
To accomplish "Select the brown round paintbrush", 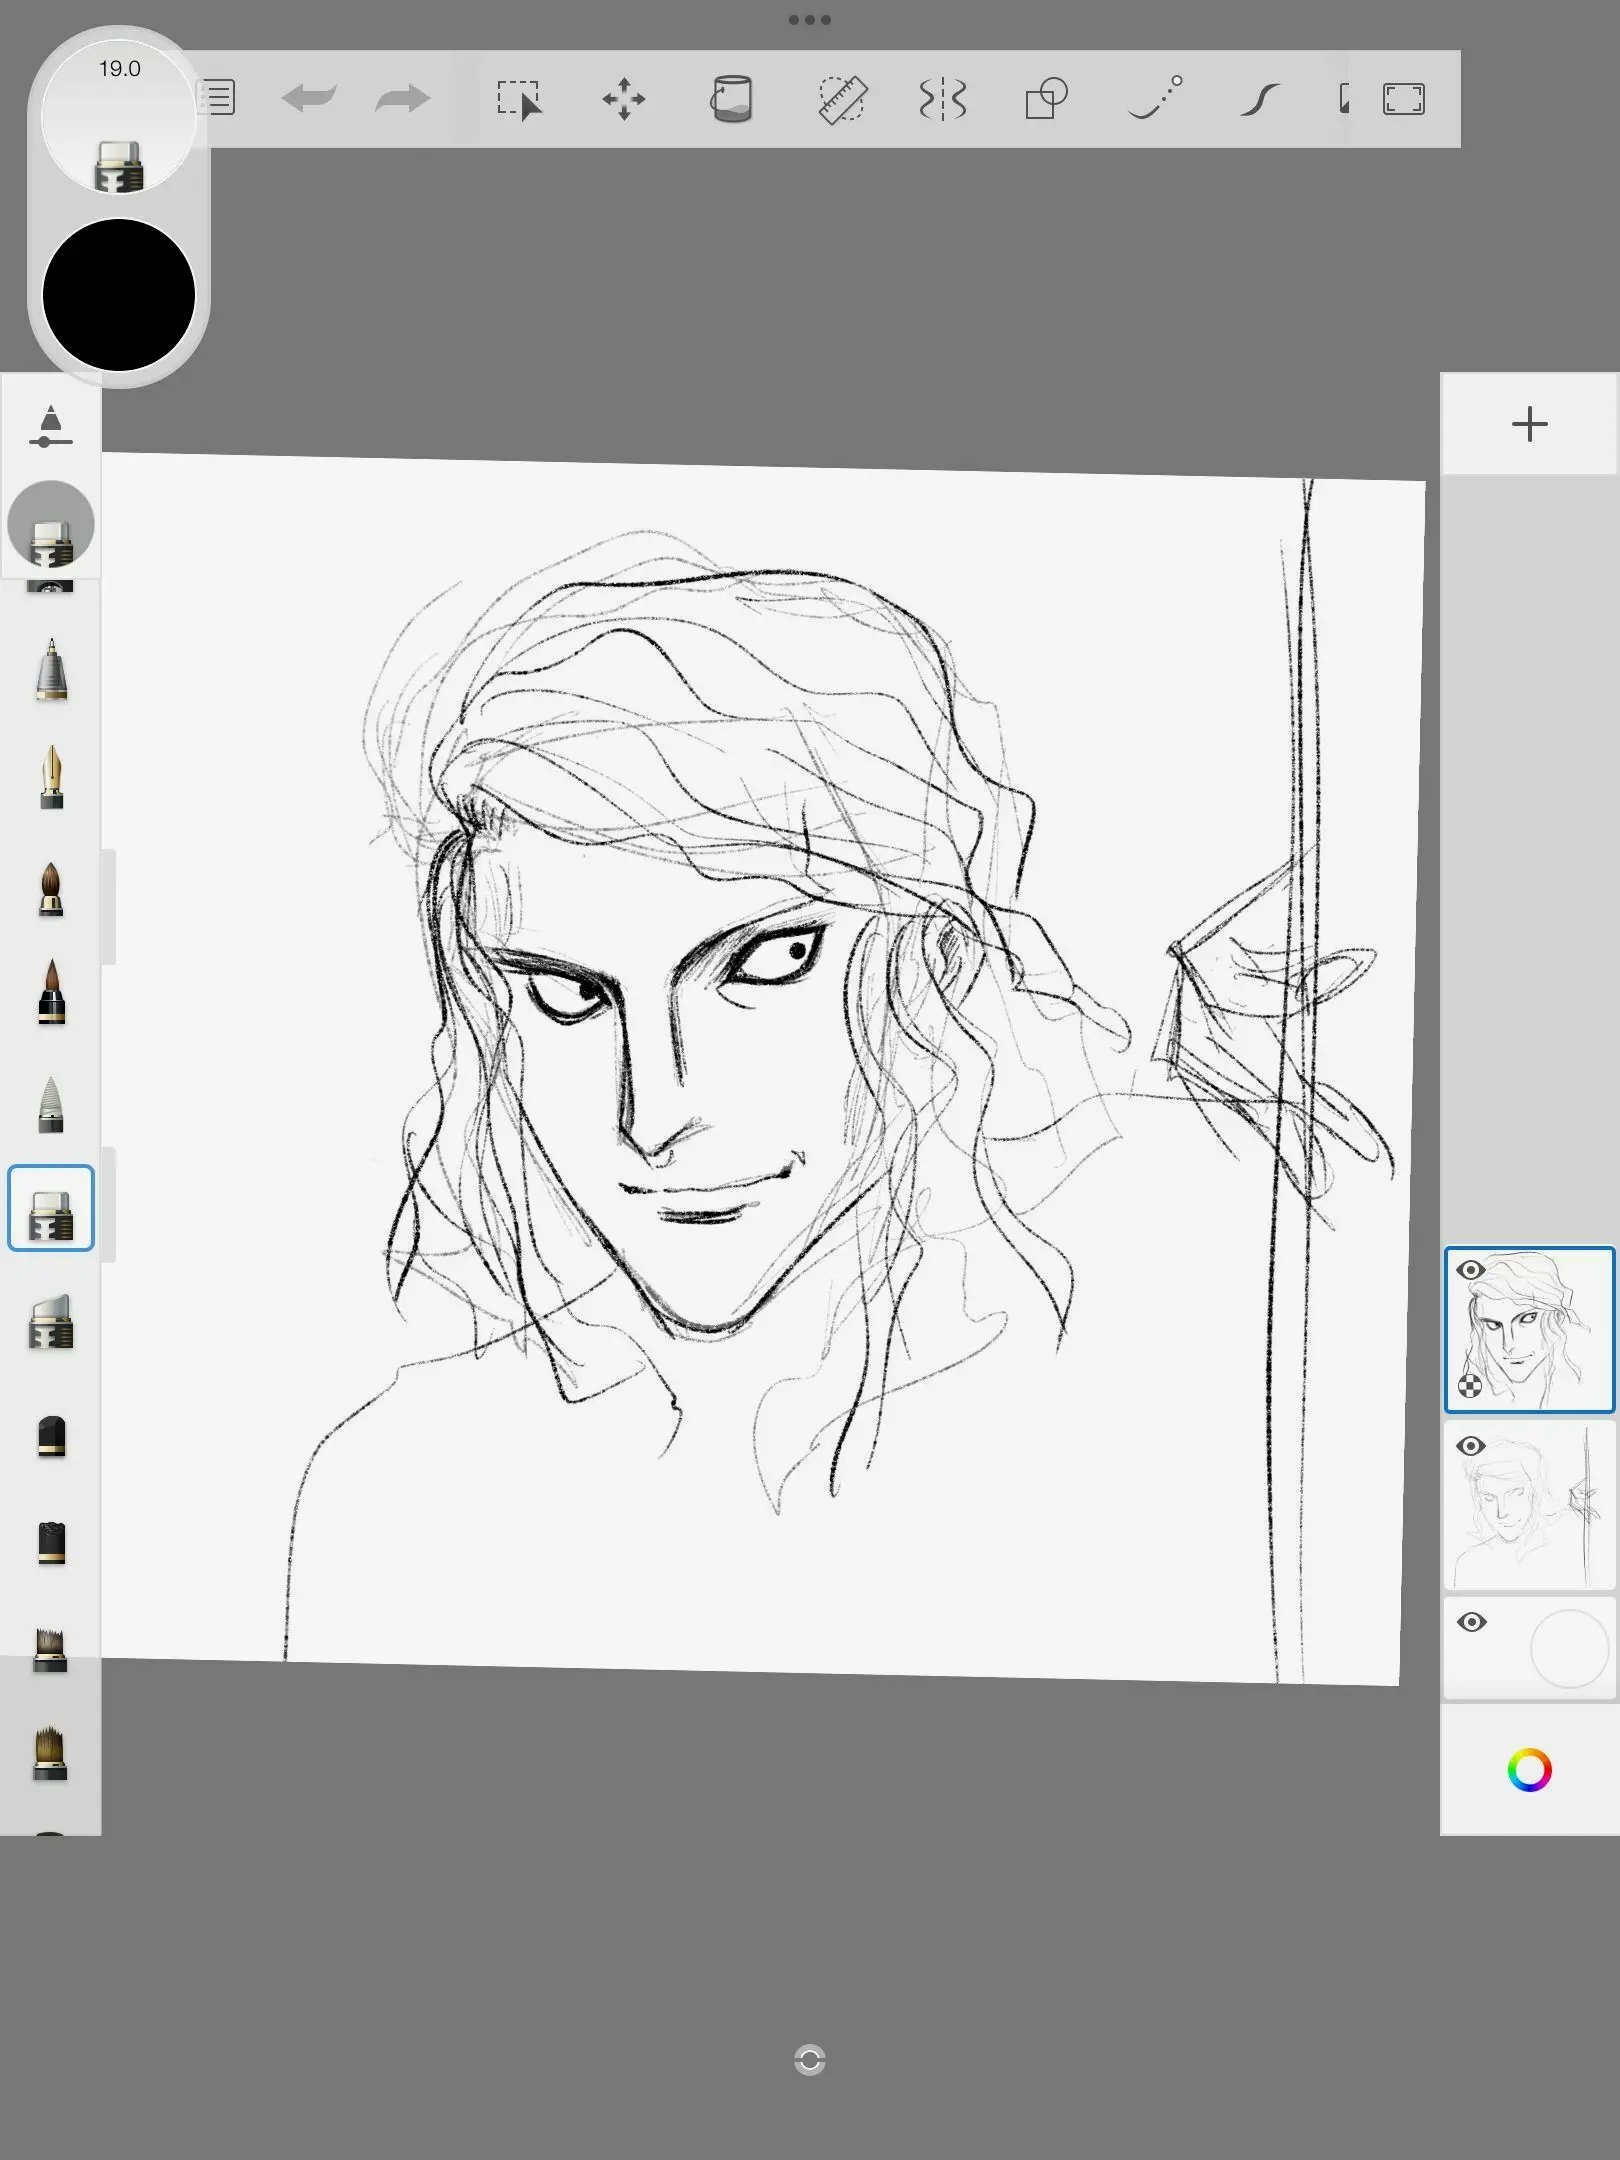I will tap(51, 888).
